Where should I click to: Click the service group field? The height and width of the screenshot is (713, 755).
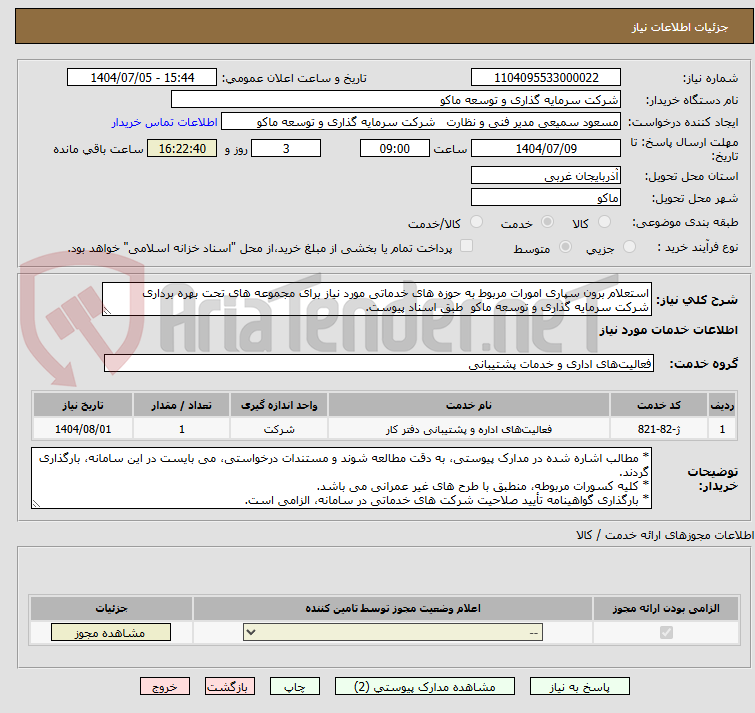click(378, 363)
